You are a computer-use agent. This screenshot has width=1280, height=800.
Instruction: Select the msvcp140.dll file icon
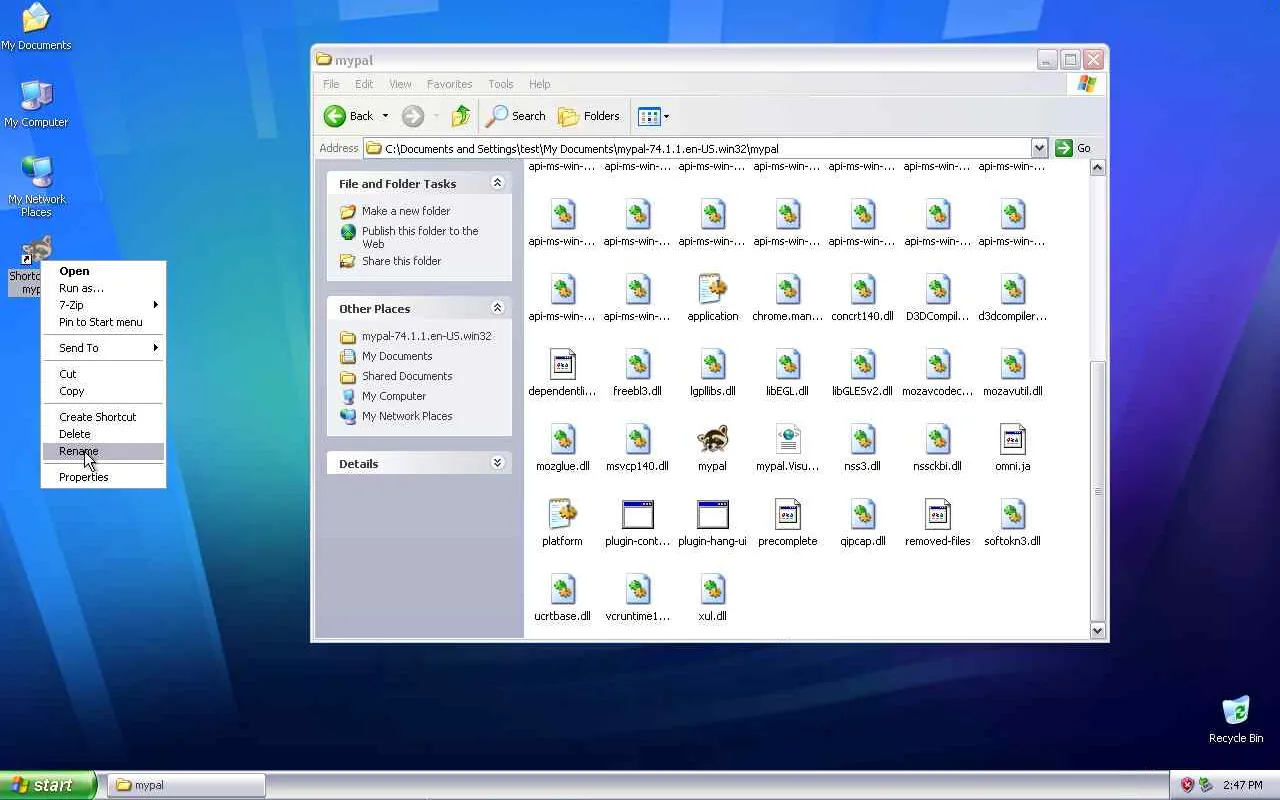[637, 440]
